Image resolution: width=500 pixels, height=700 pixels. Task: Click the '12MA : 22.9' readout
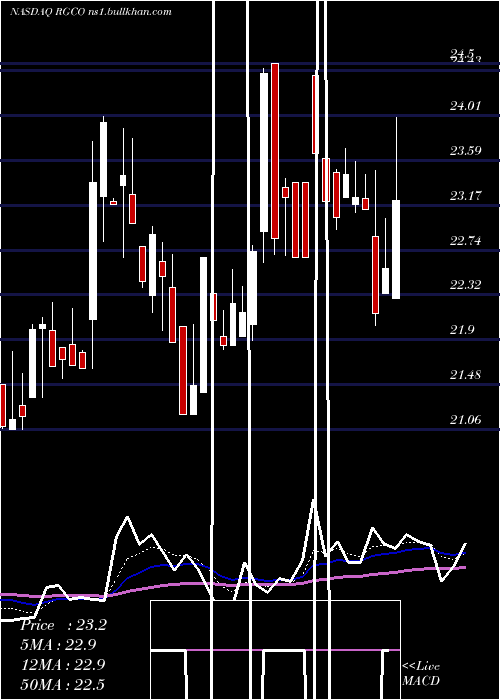pos(63,665)
